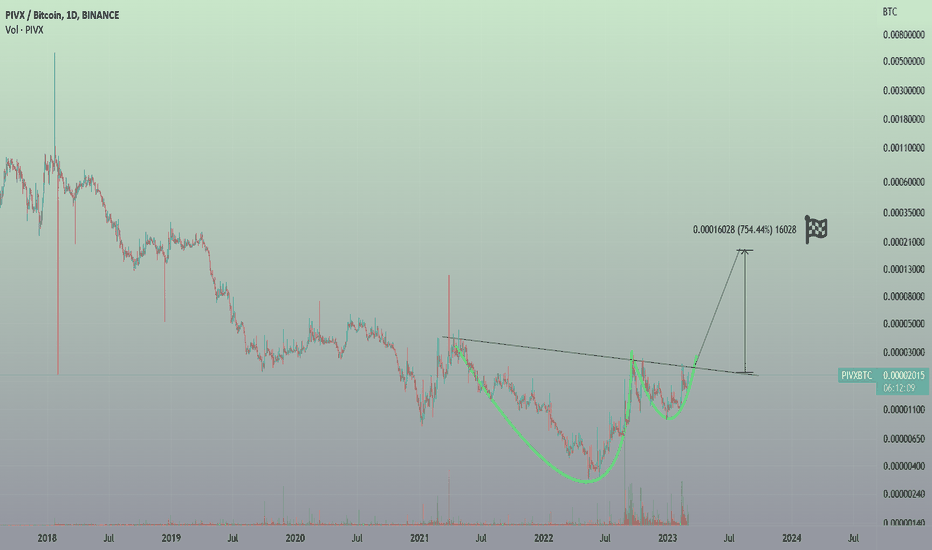Click price axis value 0.00013000
The width and height of the screenshot is (932, 550).
pyautogui.click(x=903, y=269)
